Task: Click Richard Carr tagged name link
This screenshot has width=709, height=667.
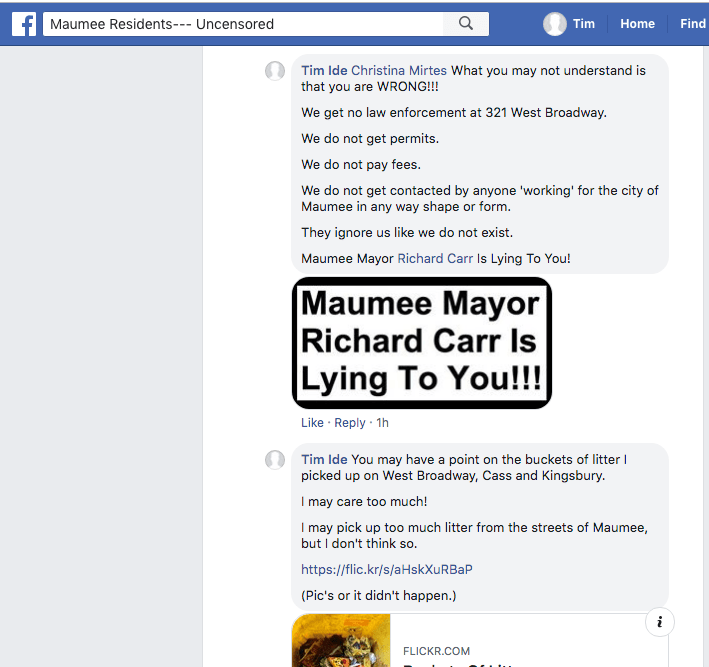Action: click(435, 258)
